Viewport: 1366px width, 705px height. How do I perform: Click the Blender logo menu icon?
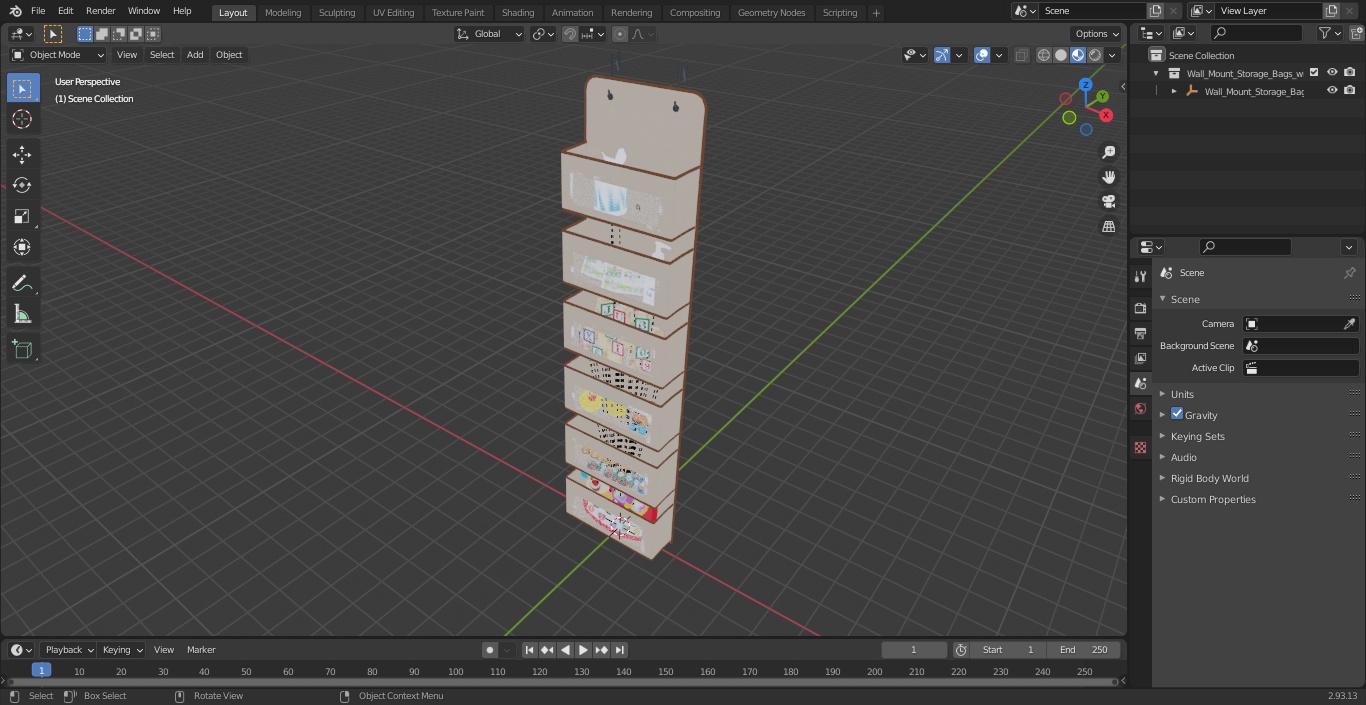click(x=15, y=11)
